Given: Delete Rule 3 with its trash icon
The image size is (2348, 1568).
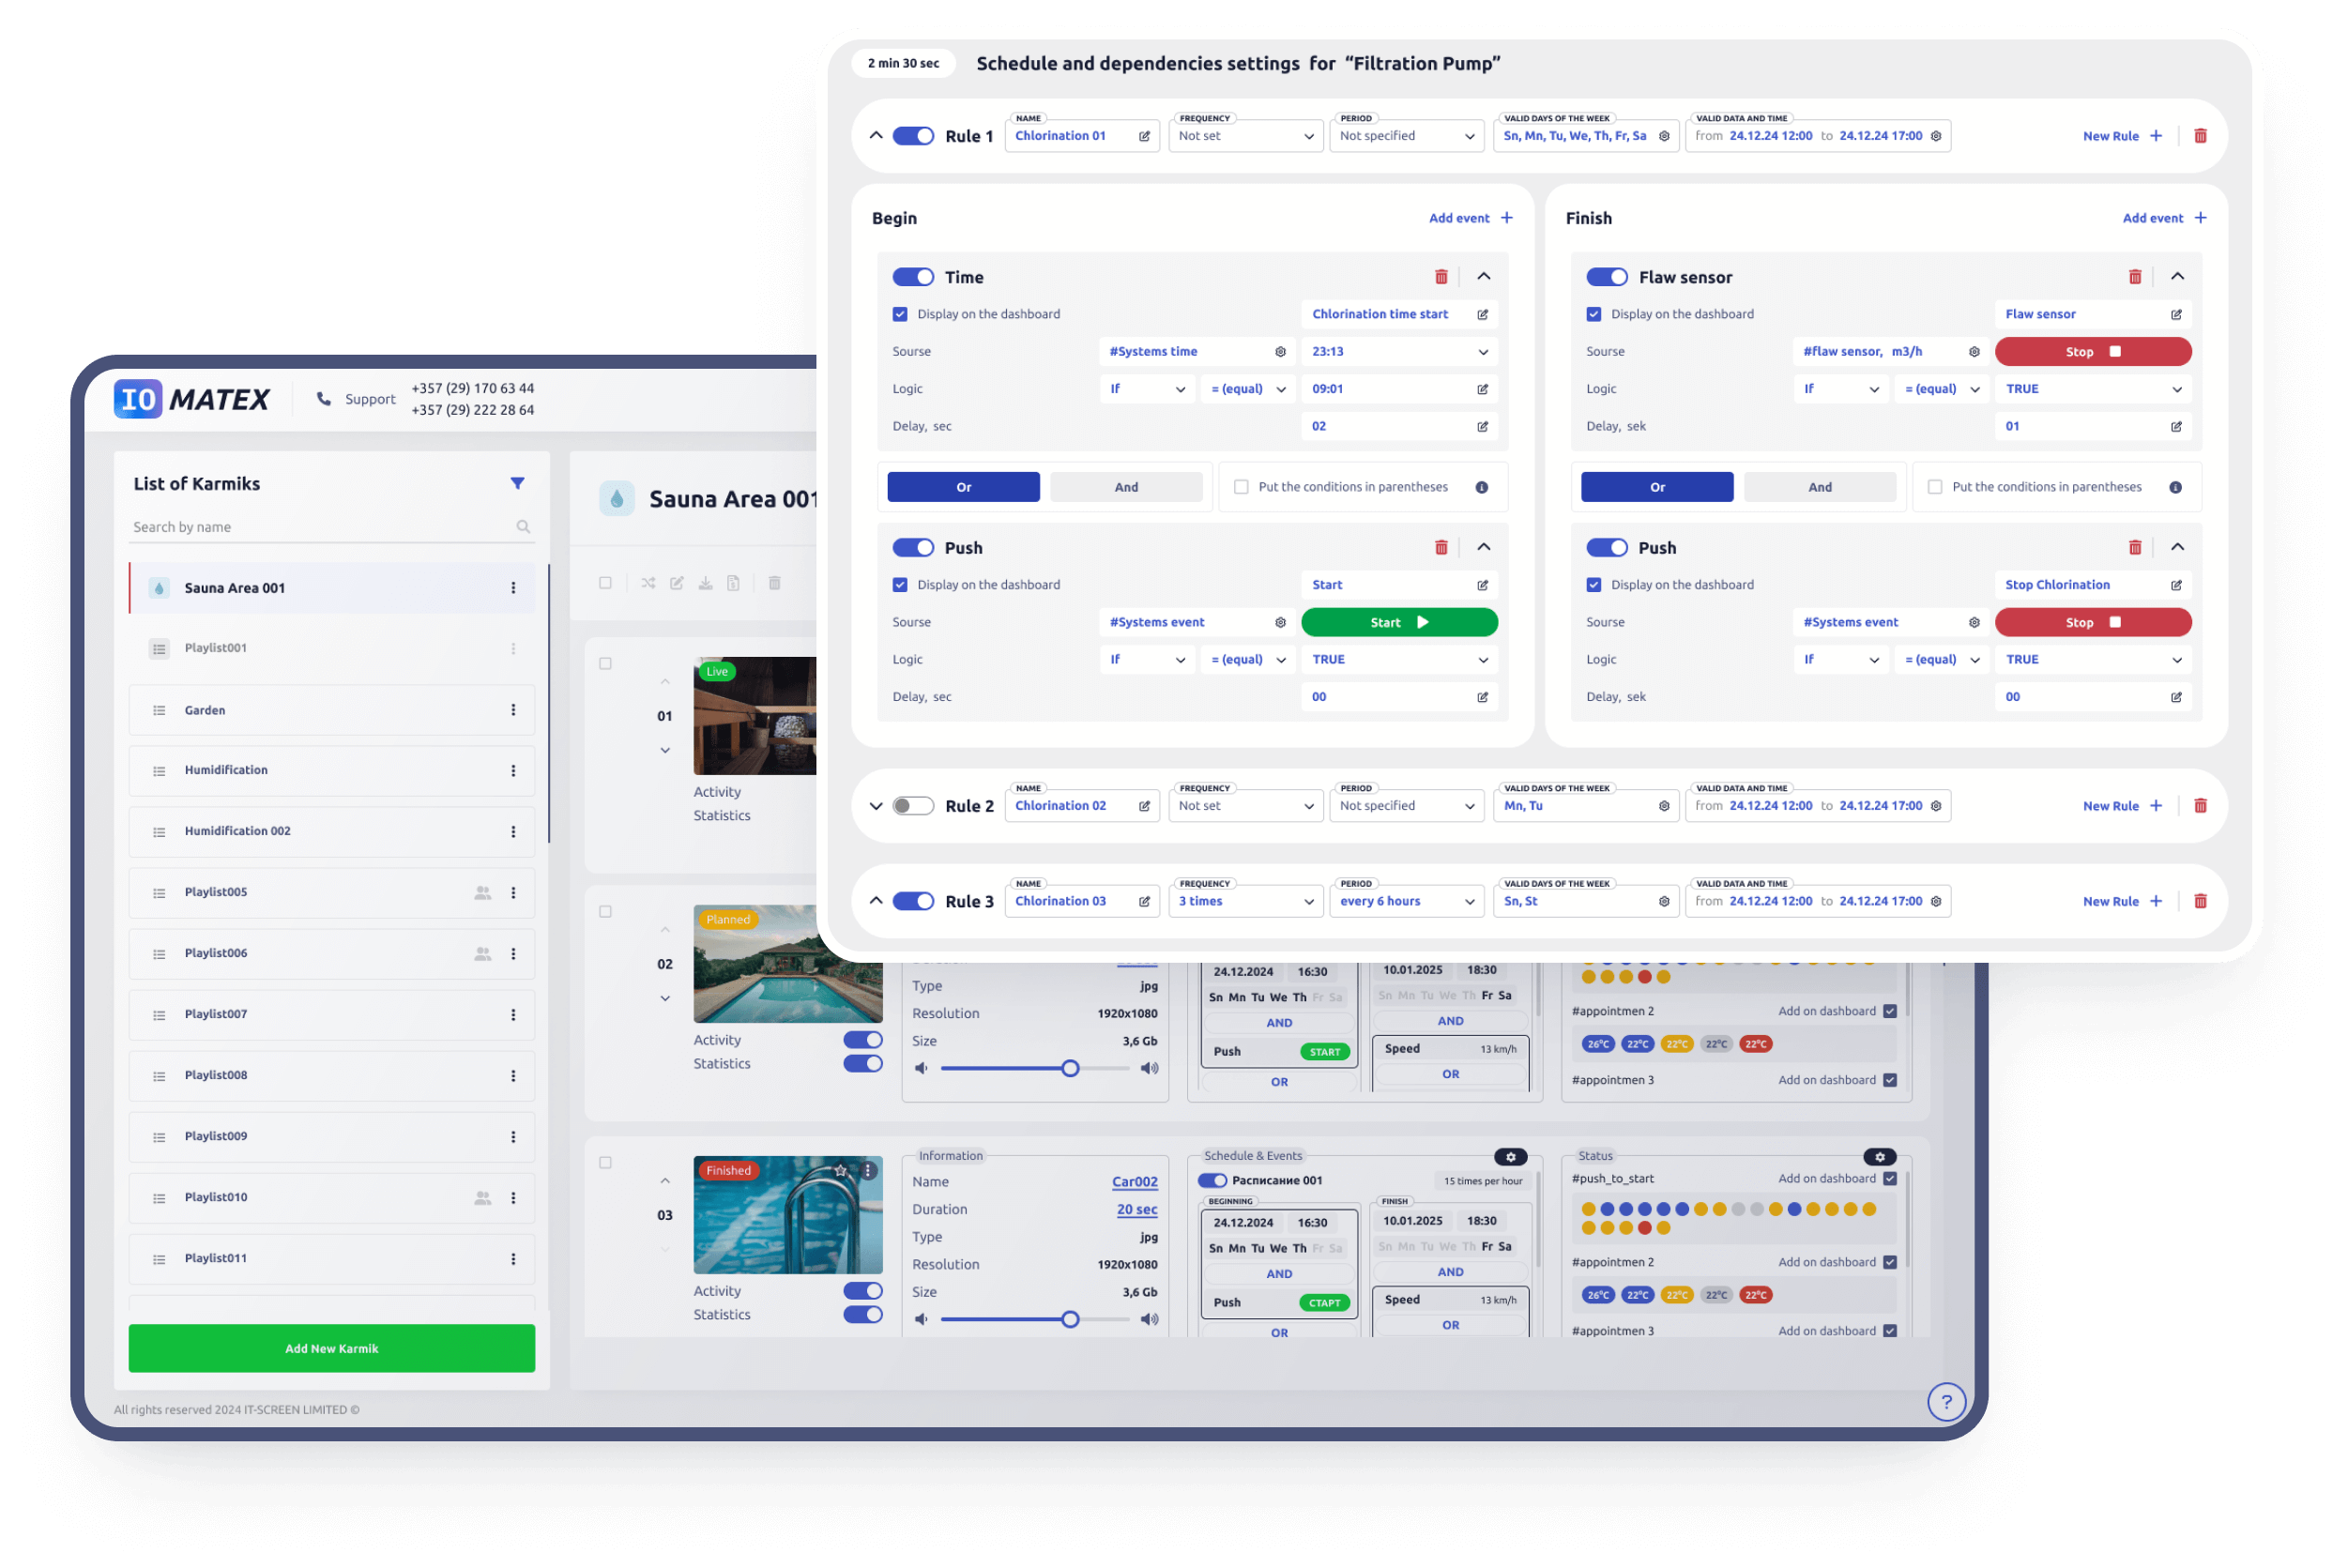Looking at the screenshot, I should point(2200,901).
